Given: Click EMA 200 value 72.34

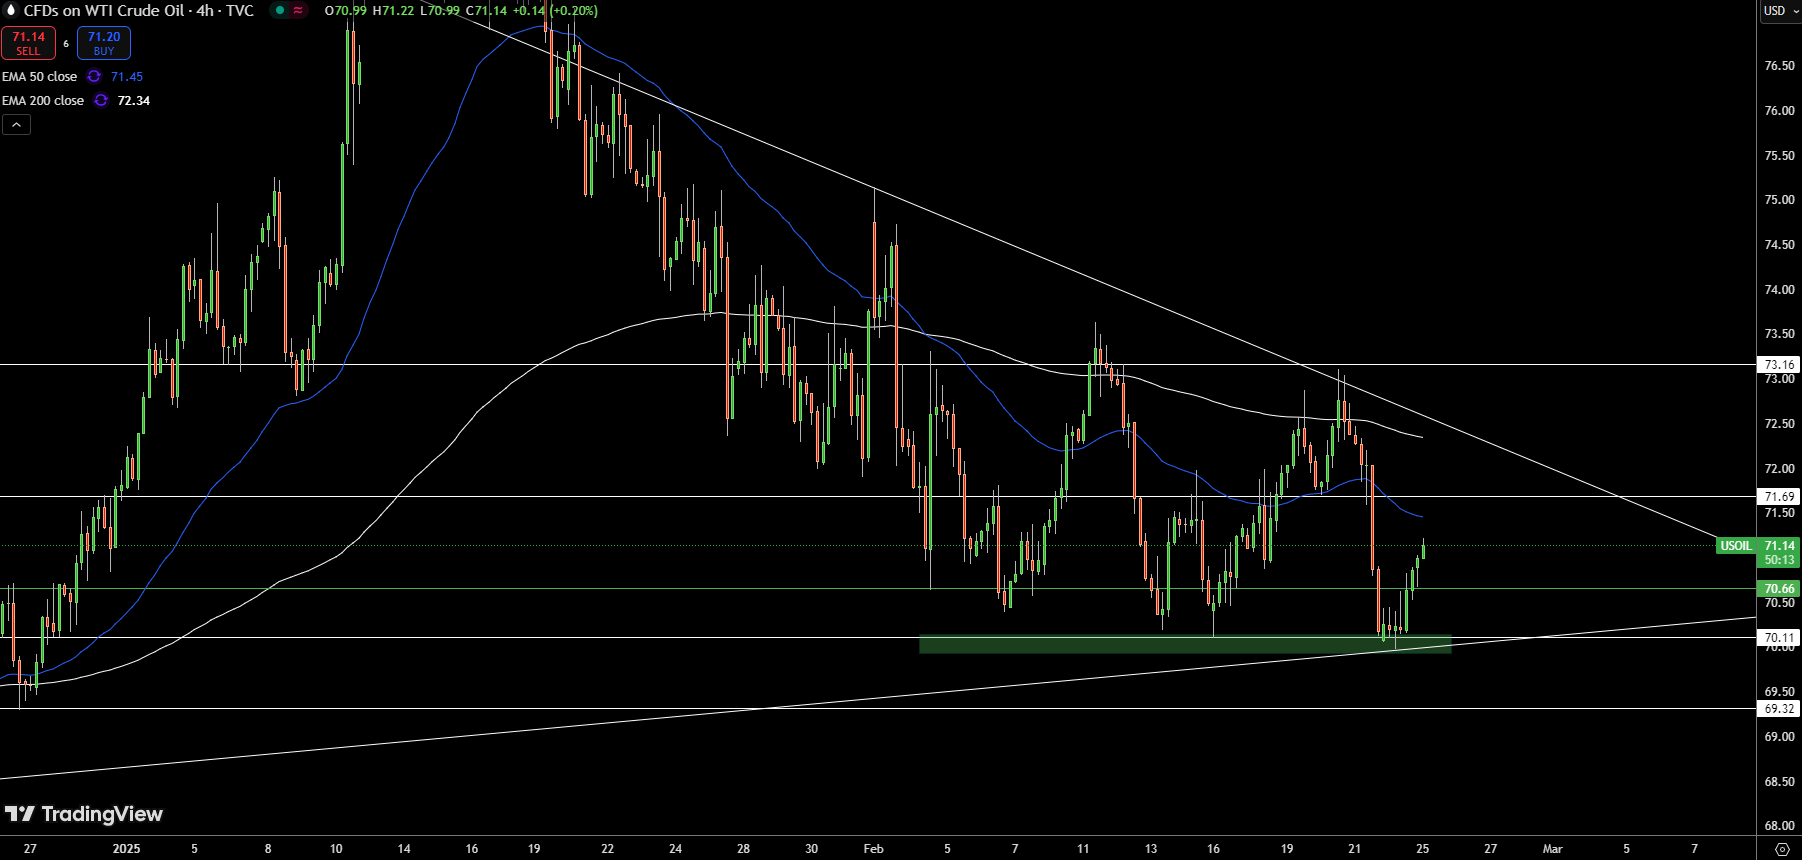Looking at the screenshot, I should pos(134,101).
